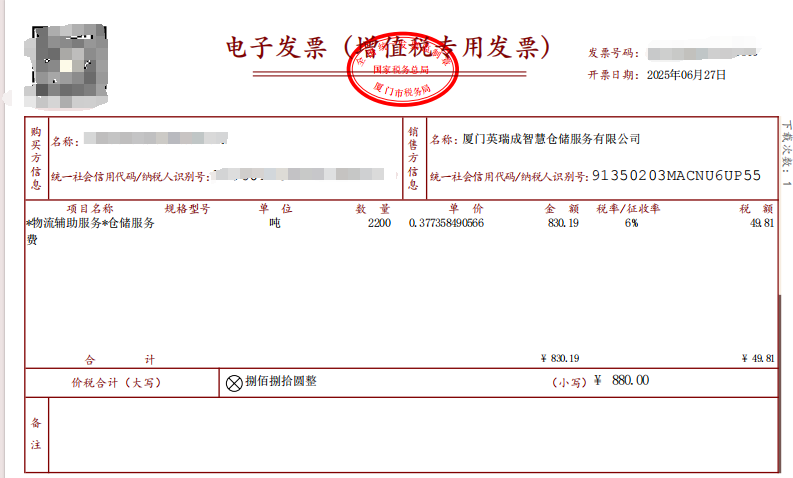Image resolution: width=793 pixels, height=478 pixels.
Task: Click item name 物流辅助服务*仓储服务
Action: pyautogui.click(x=92, y=224)
